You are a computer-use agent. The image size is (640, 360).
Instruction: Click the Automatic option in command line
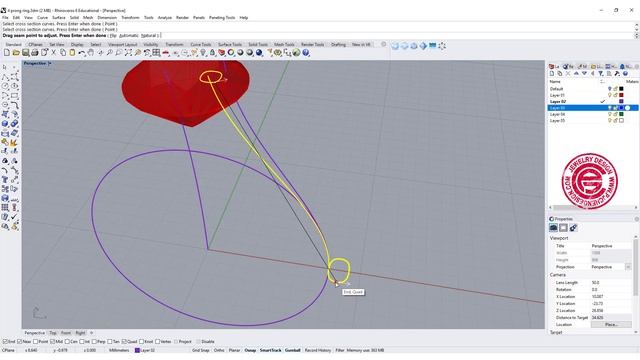(x=129, y=36)
